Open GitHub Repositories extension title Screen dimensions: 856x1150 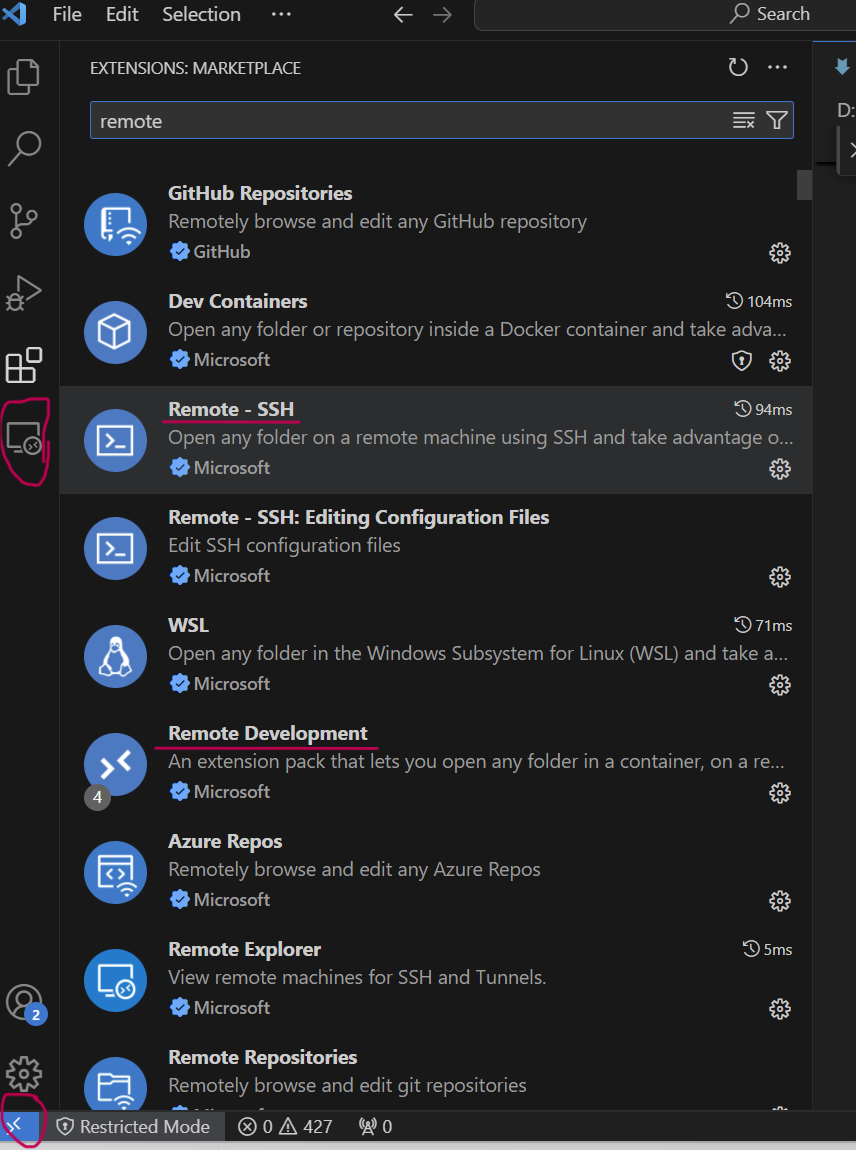click(x=260, y=193)
